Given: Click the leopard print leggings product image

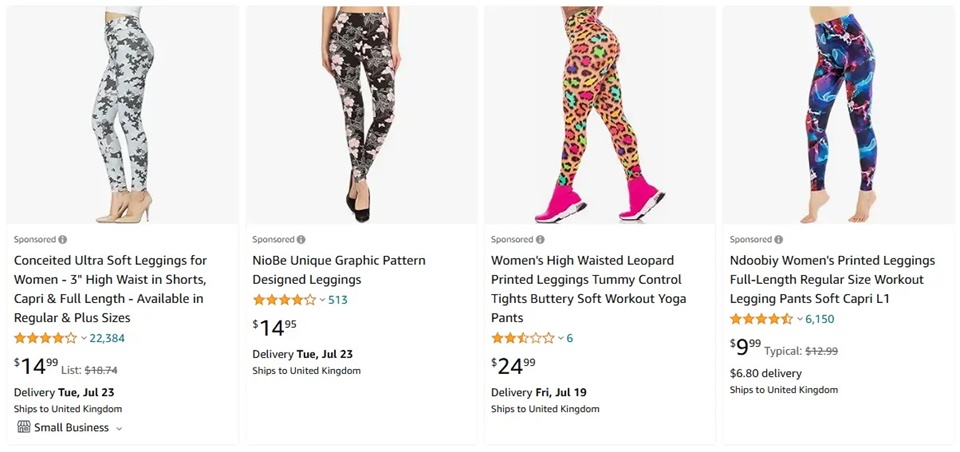Looking at the screenshot, I should click(600, 115).
